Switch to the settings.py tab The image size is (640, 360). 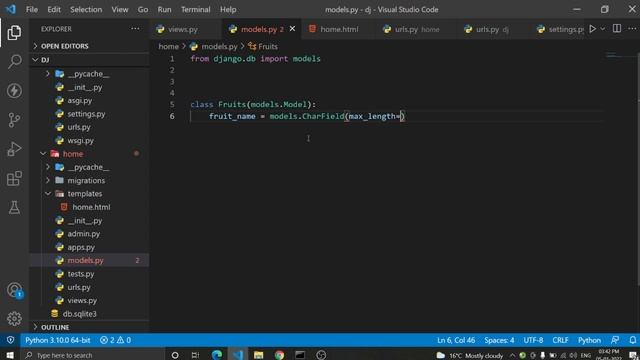(x=561, y=29)
